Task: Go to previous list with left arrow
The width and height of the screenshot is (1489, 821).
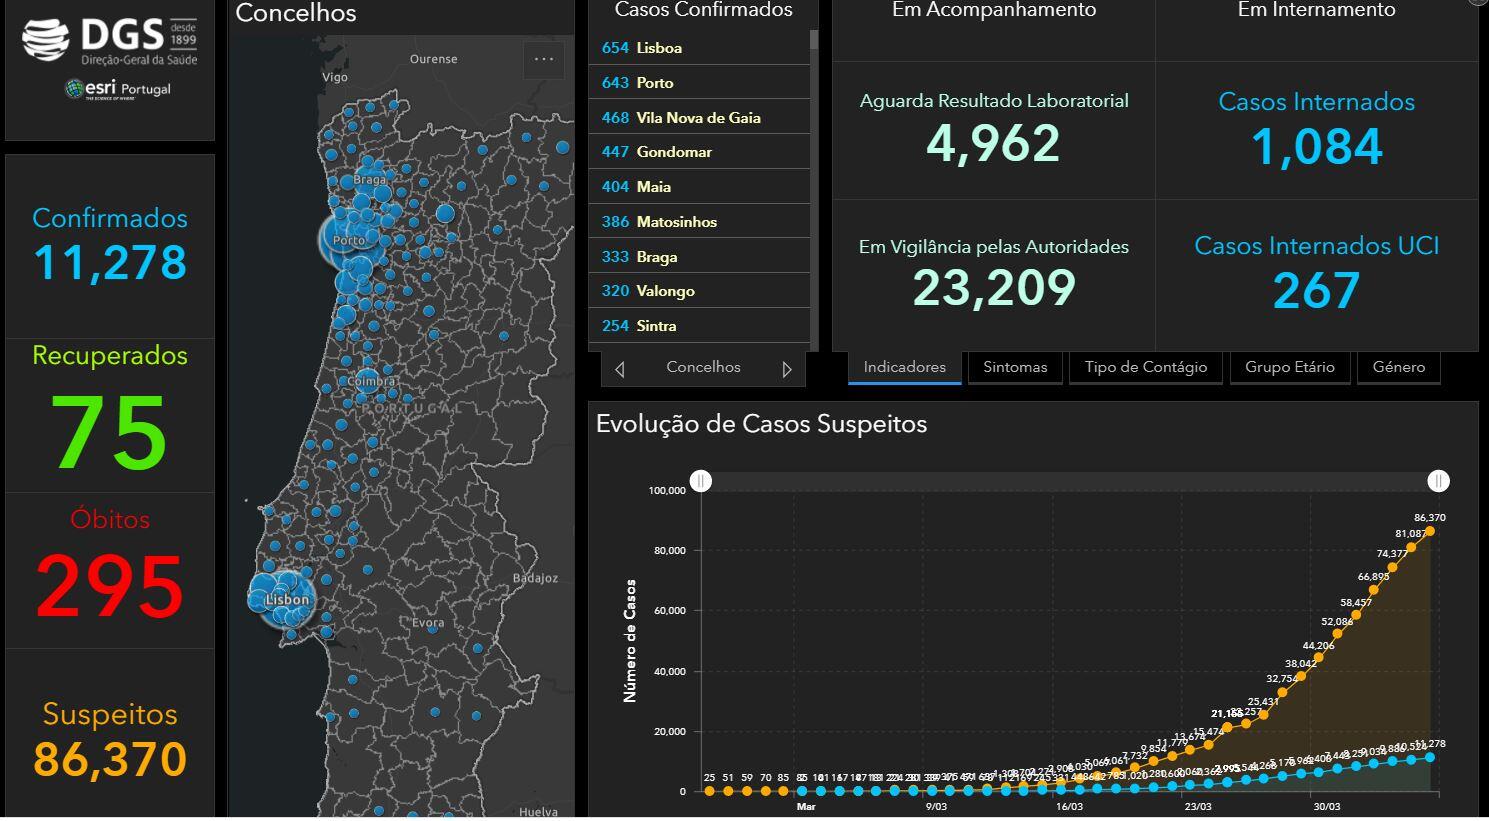Action: point(620,369)
